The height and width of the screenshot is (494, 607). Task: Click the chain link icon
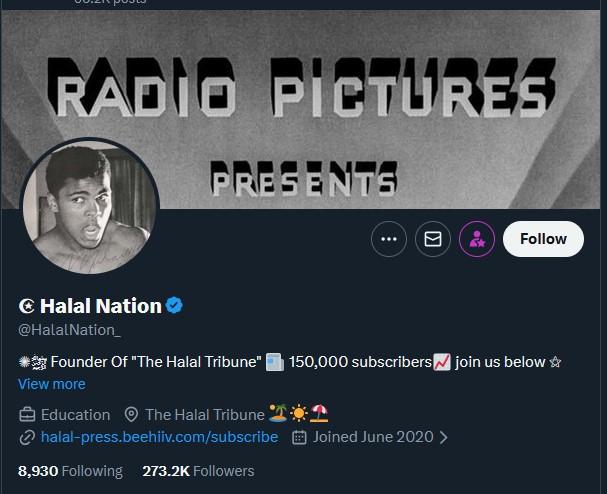27,437
